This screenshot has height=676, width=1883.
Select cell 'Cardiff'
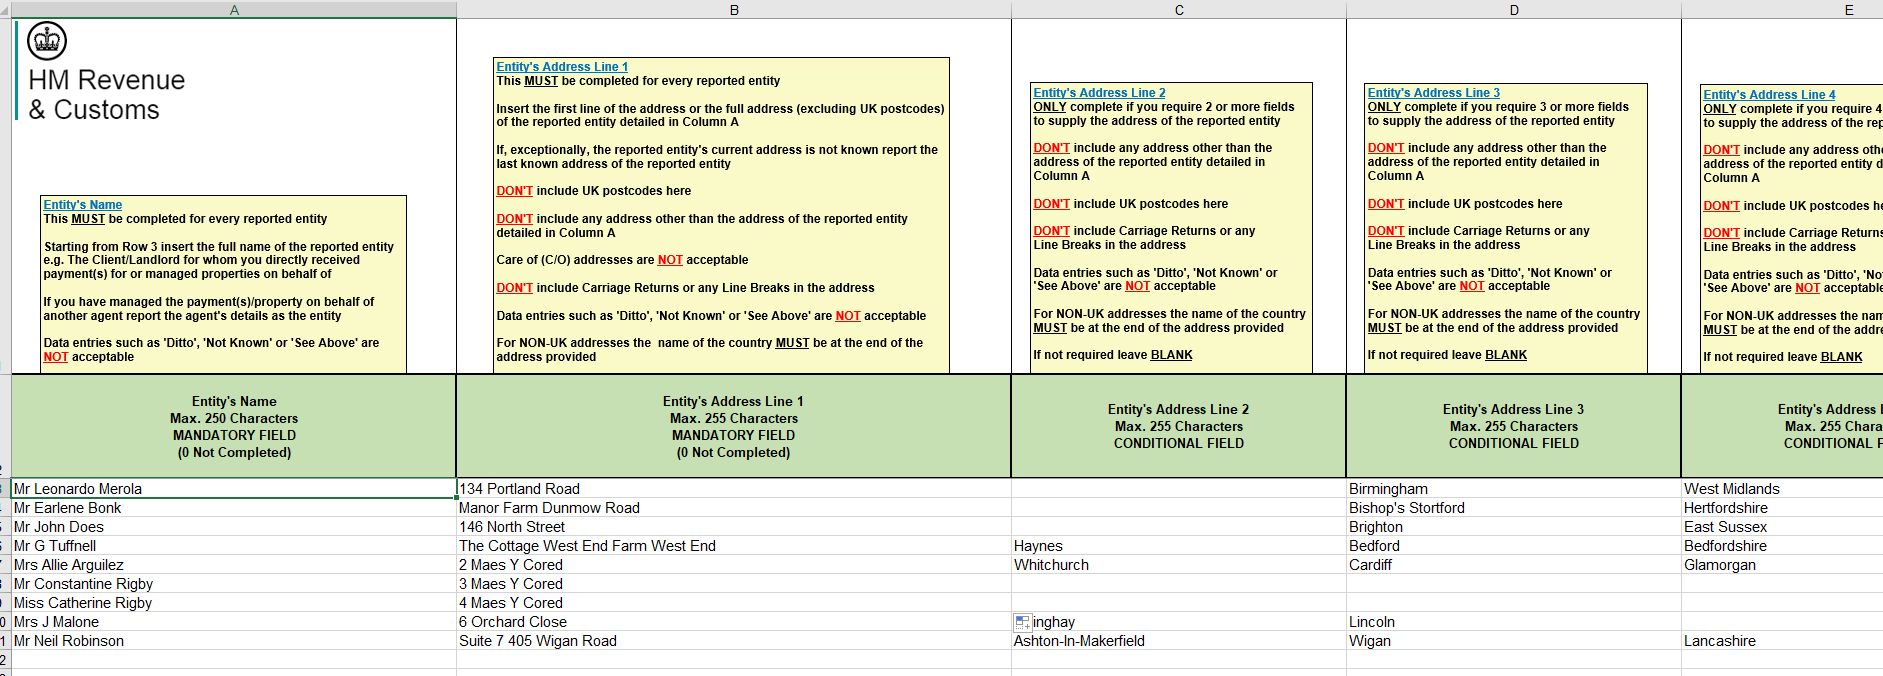click(1514, 565)
